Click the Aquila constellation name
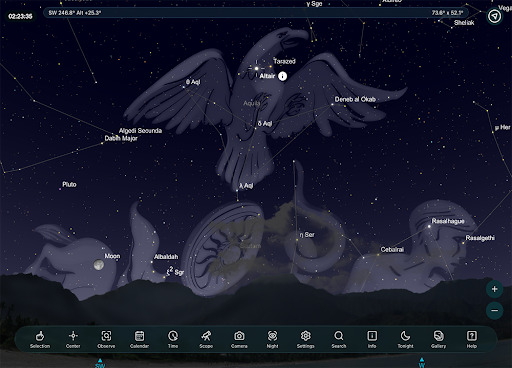 click(252, 103)
